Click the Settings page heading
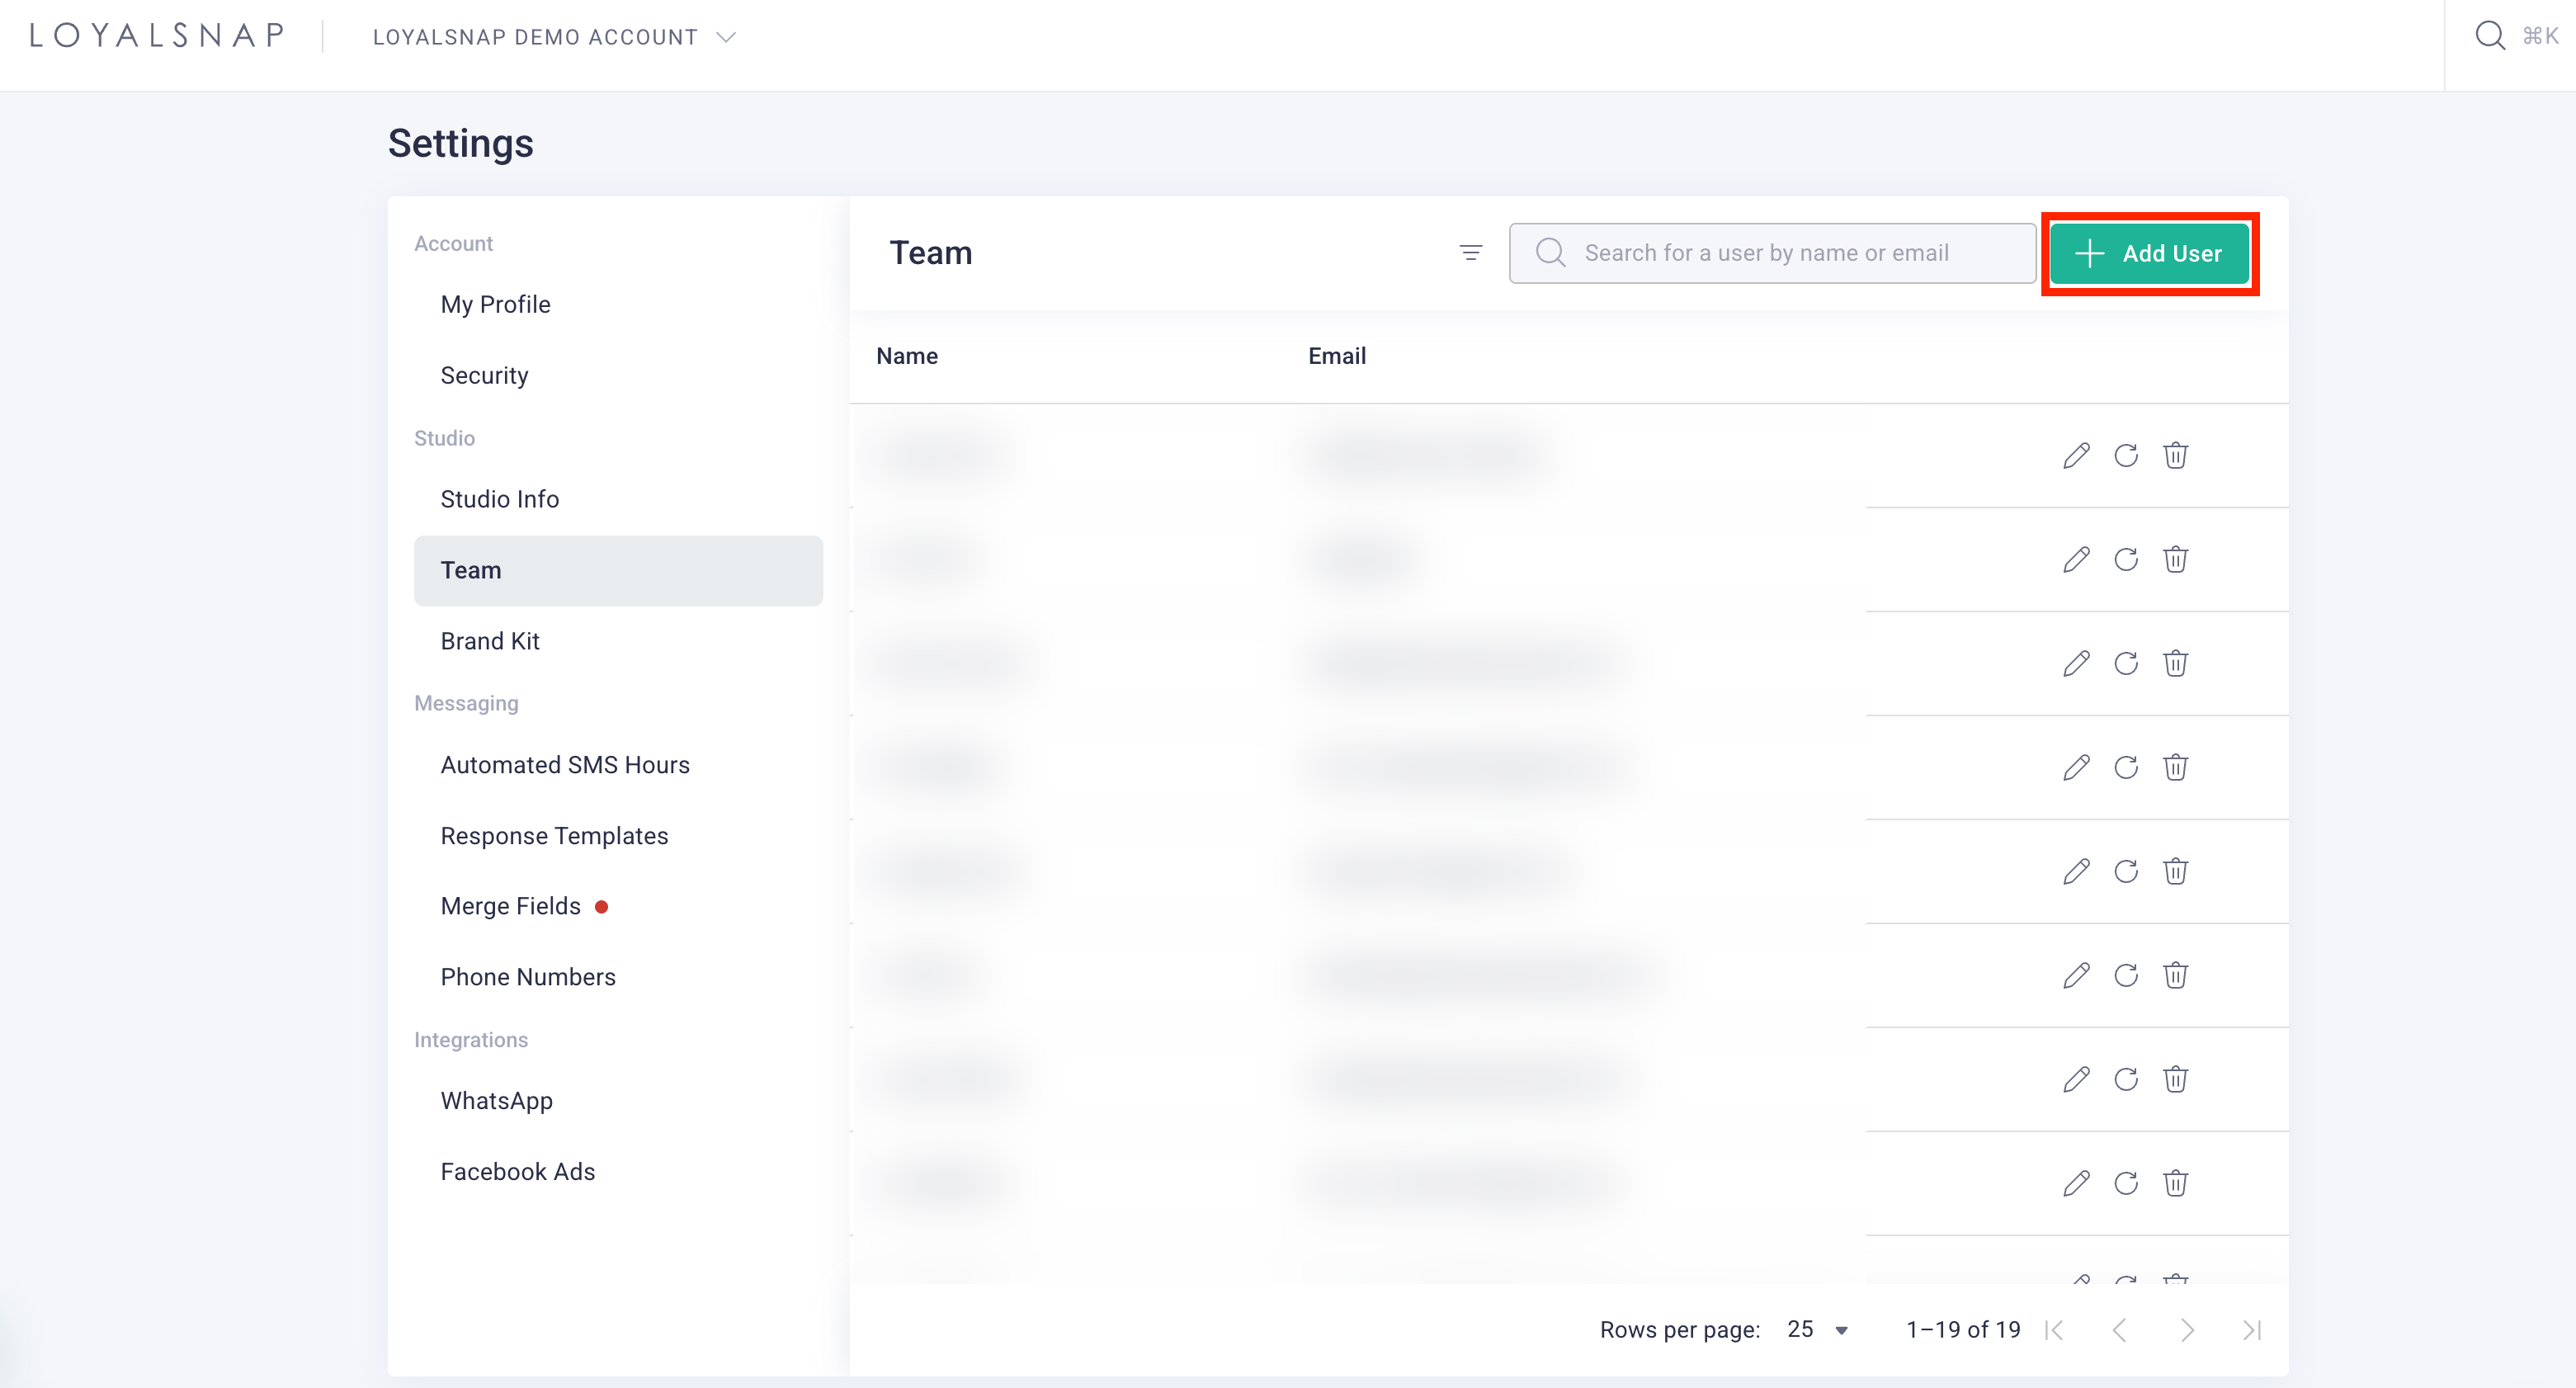The image size is (2576, 1388). click(461, 143)
